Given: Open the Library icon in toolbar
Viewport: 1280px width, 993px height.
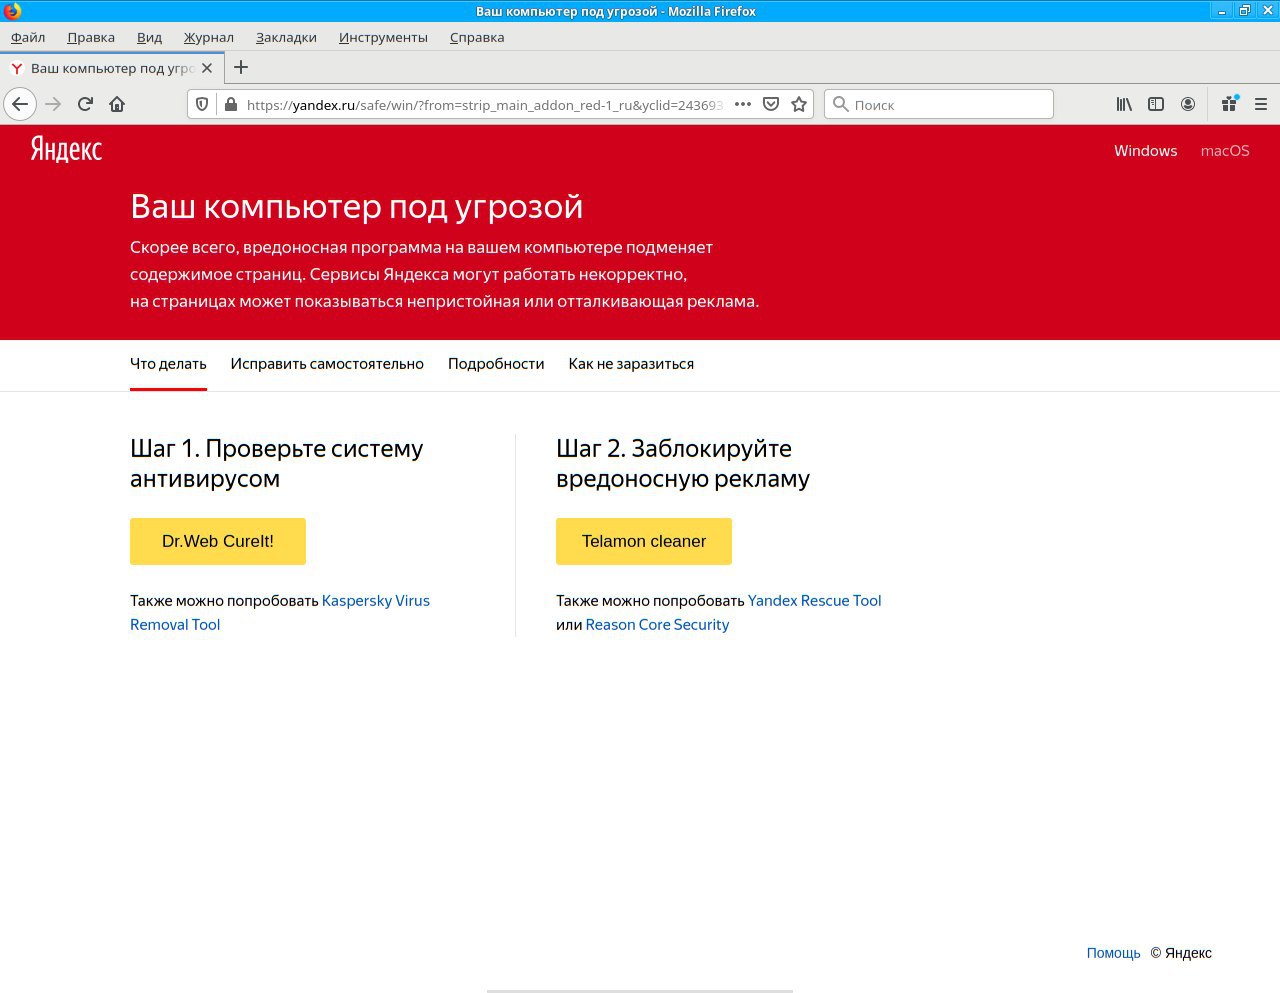Looking at the screenshot, I should tap(1124, 104).
